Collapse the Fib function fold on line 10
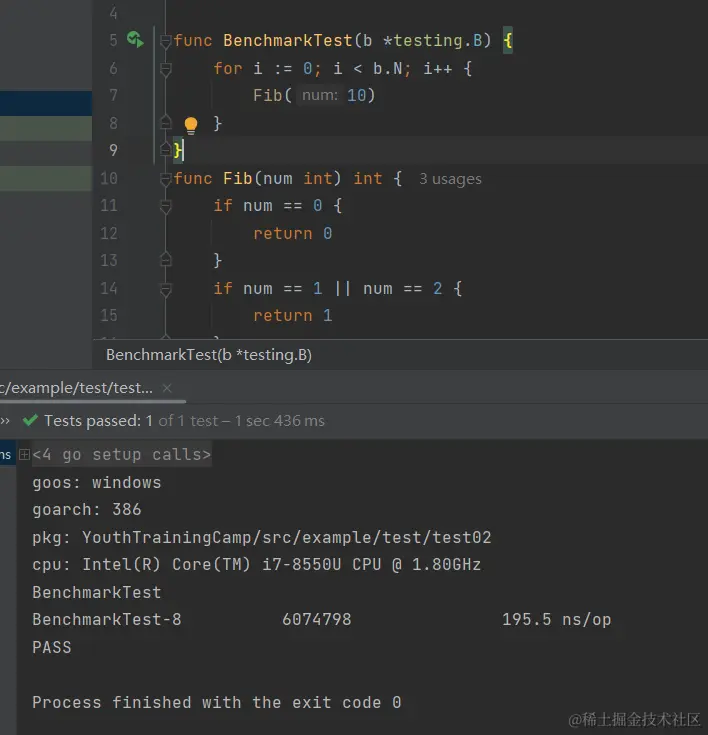Image resolution: width=708 pixels, height=735 pixels. 165,179
